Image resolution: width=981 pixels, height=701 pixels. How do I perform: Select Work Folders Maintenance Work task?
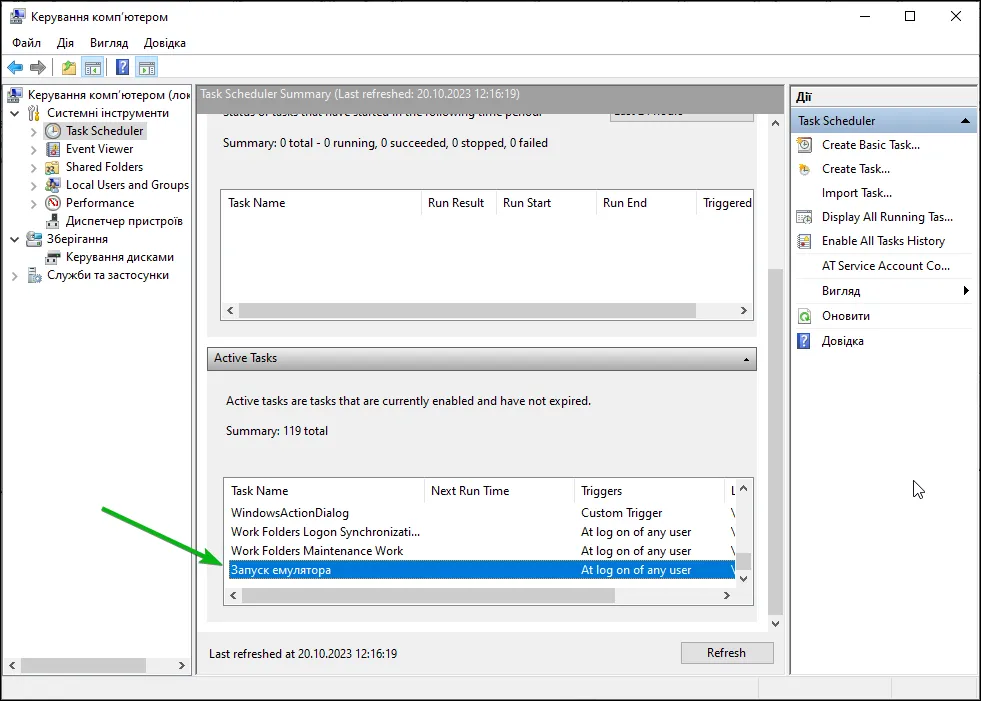(x=482, y=551)
